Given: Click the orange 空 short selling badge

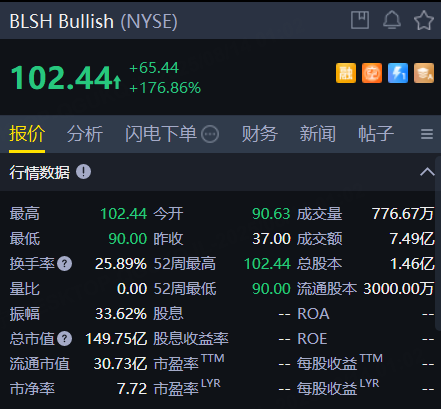Looking at the screenshot, I should 372,73.
